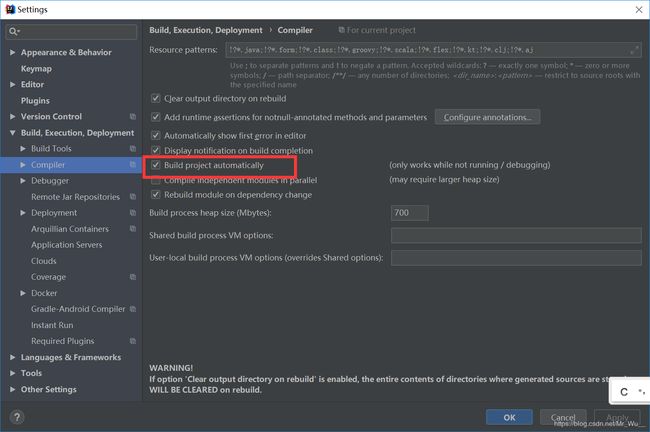
Task: Click the Resource patterns input field
Action: [x=433, y=50]
